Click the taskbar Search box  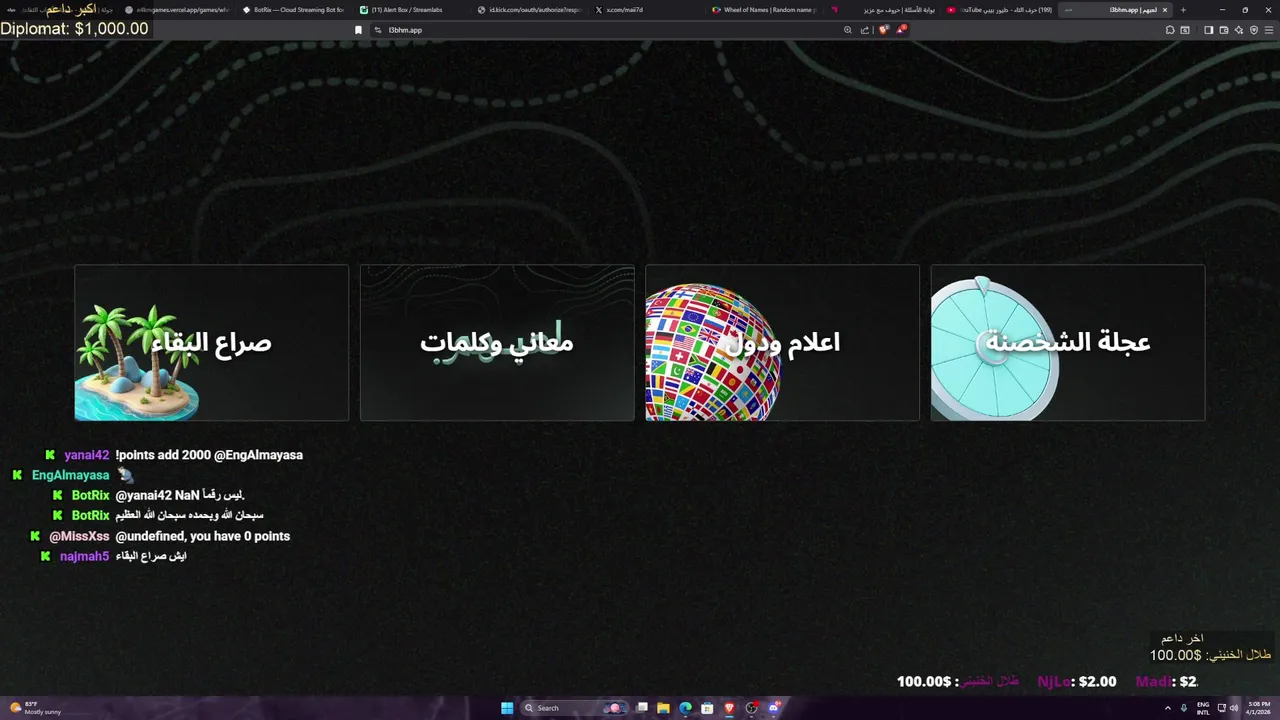(573, 708)
